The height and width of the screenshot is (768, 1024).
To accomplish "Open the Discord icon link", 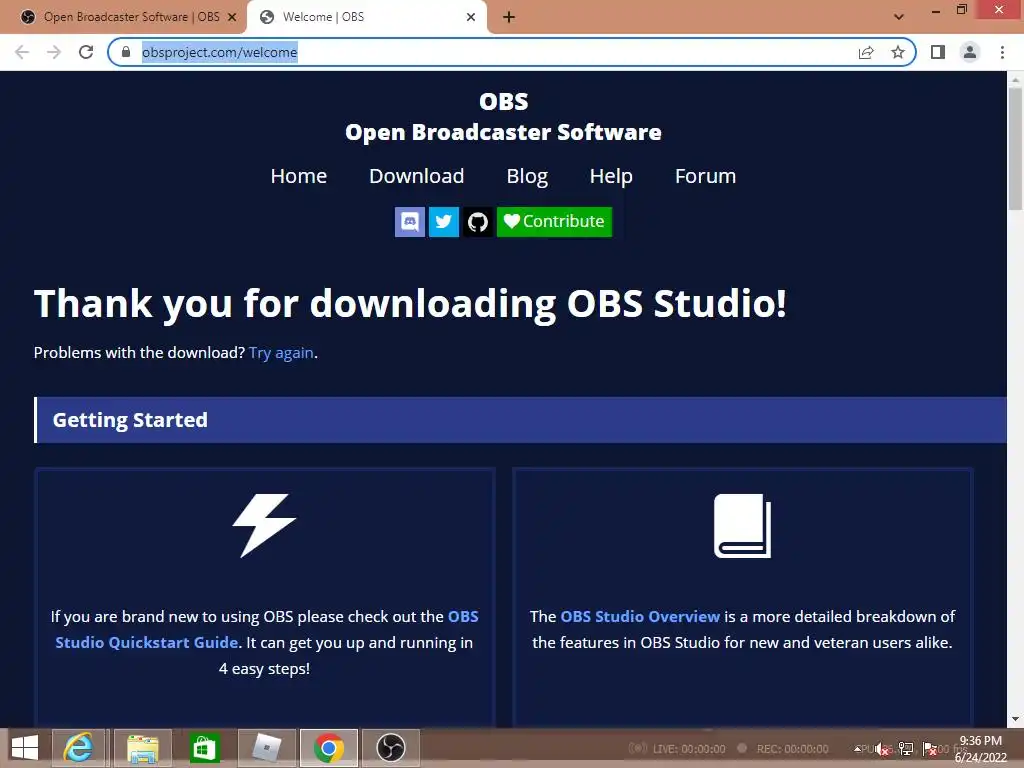I will coord(409,221).
